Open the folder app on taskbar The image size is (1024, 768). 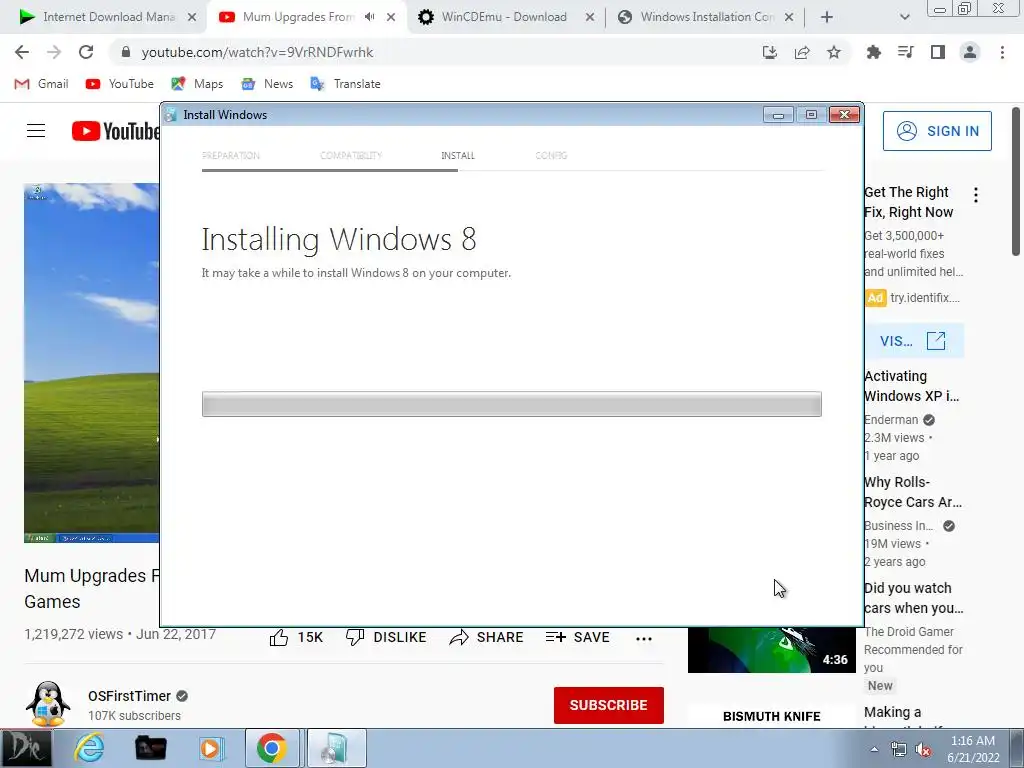point(150,748)
